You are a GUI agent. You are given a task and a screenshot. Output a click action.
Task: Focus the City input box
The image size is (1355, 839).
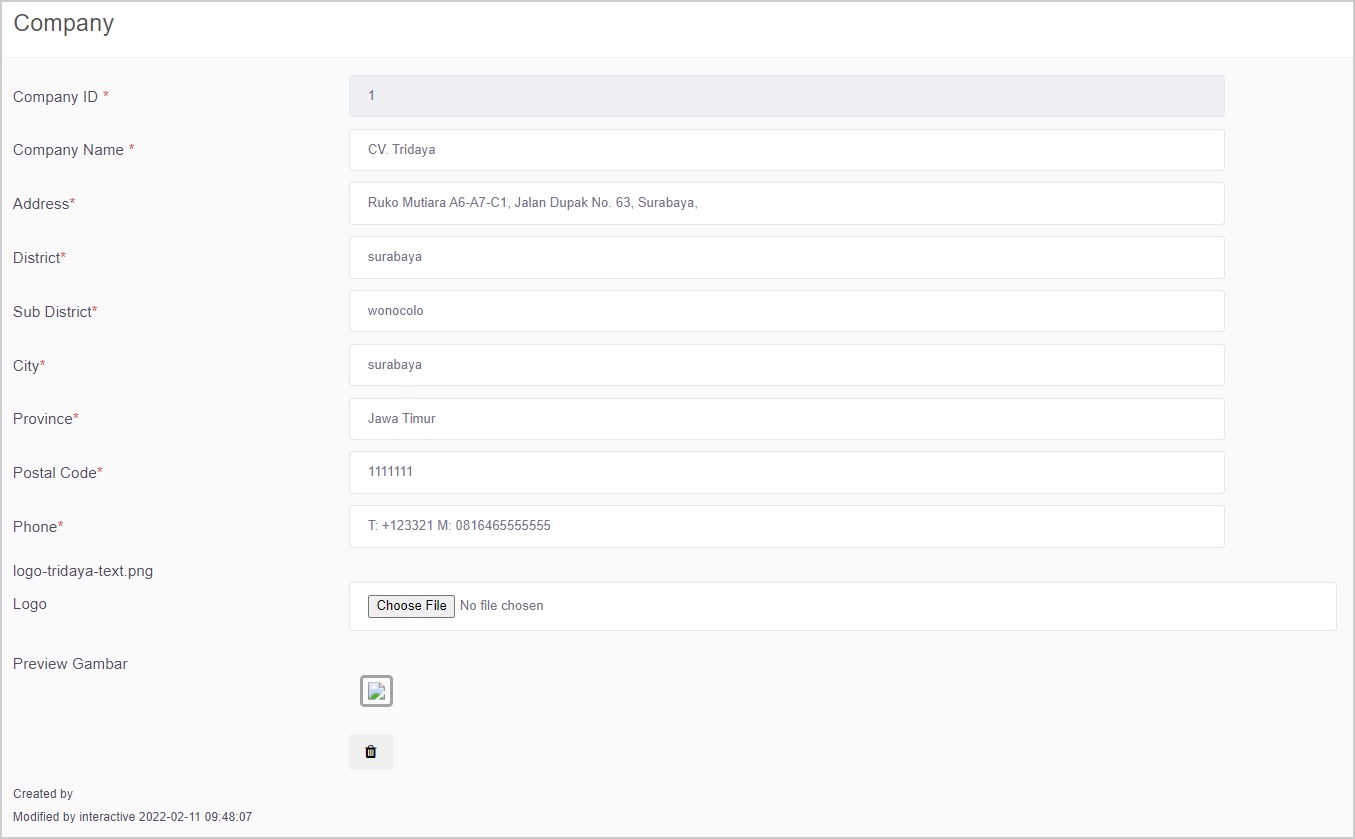tap(786, 365)
